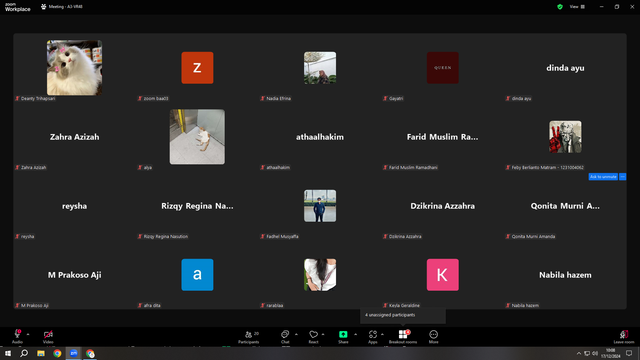This screenshot has height=360, width=640.
Task: Click Ask to unmute button
Action: click(603, 177)
